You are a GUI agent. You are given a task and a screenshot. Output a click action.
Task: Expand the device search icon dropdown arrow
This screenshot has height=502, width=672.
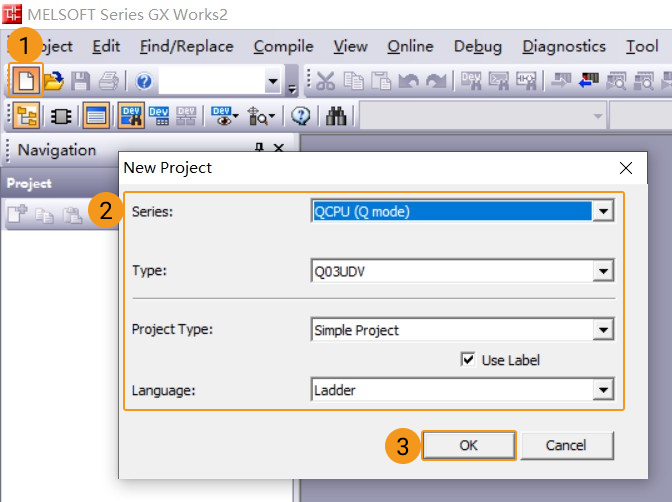pos(272,116)
